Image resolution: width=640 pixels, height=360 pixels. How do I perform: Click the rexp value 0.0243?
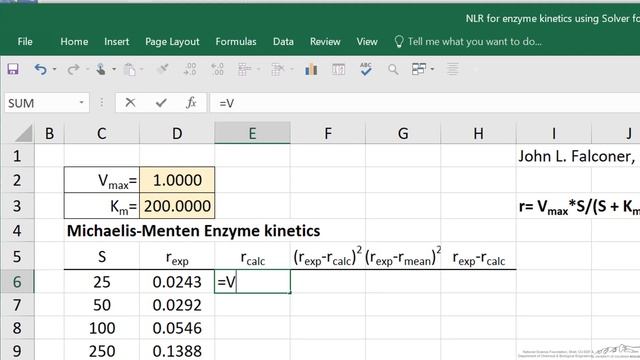(x=177, y=282)
